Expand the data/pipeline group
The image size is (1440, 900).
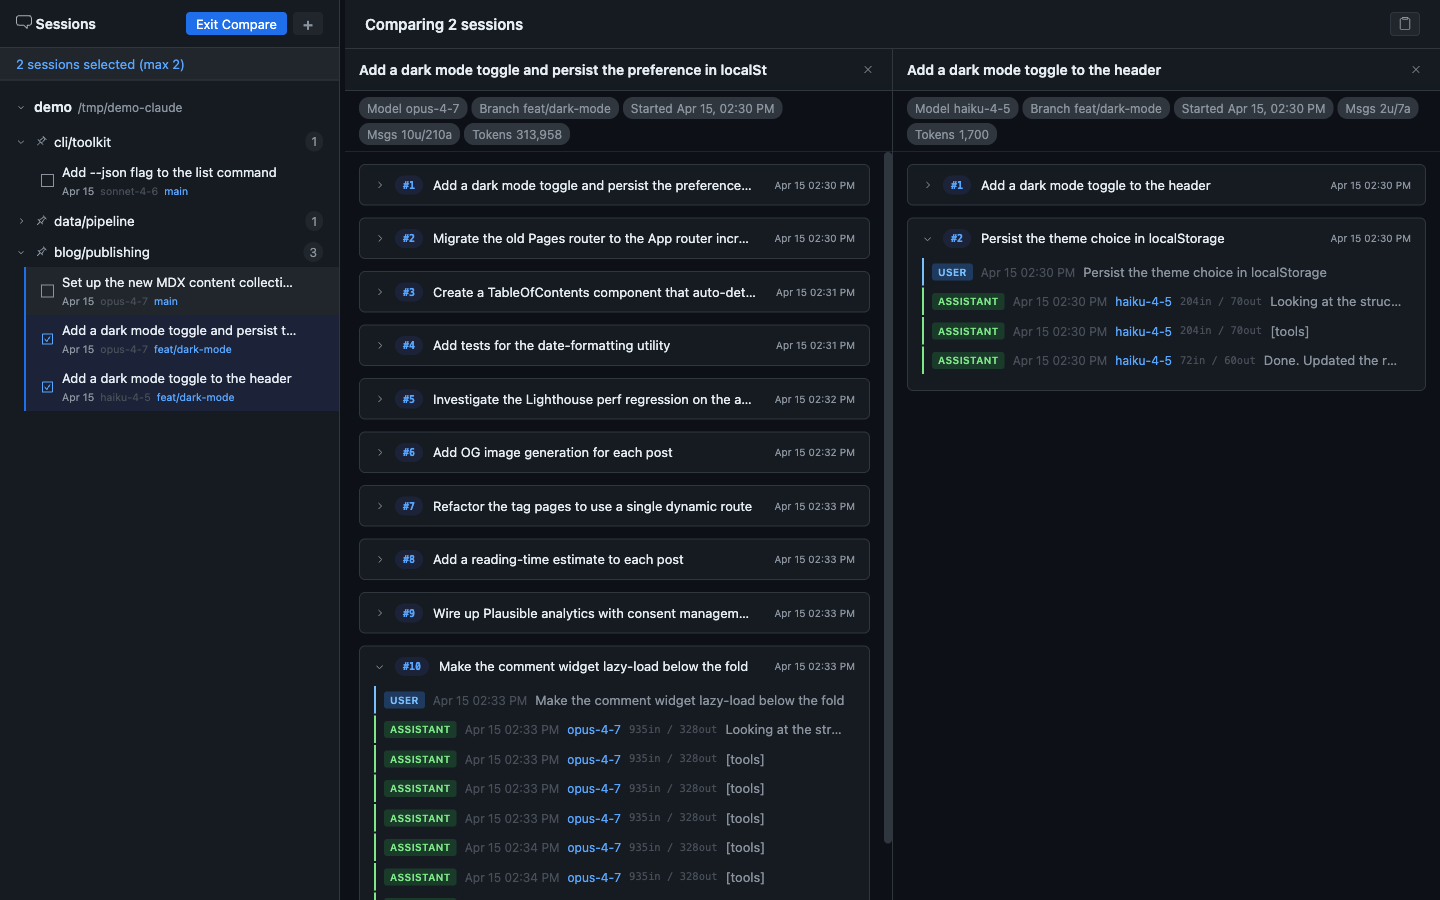[x=21, y=221]
